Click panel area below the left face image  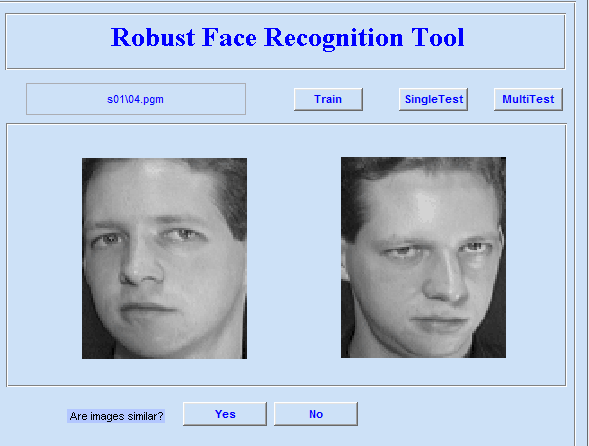click(x=165, y=371)
